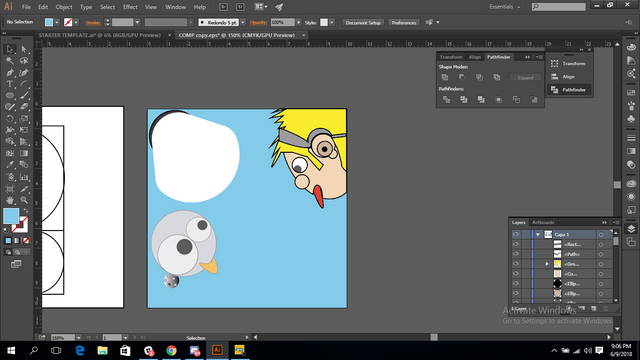
Task: Toggle visibility of <Rect...> sublayer
Action: click(x=516, y=244)
